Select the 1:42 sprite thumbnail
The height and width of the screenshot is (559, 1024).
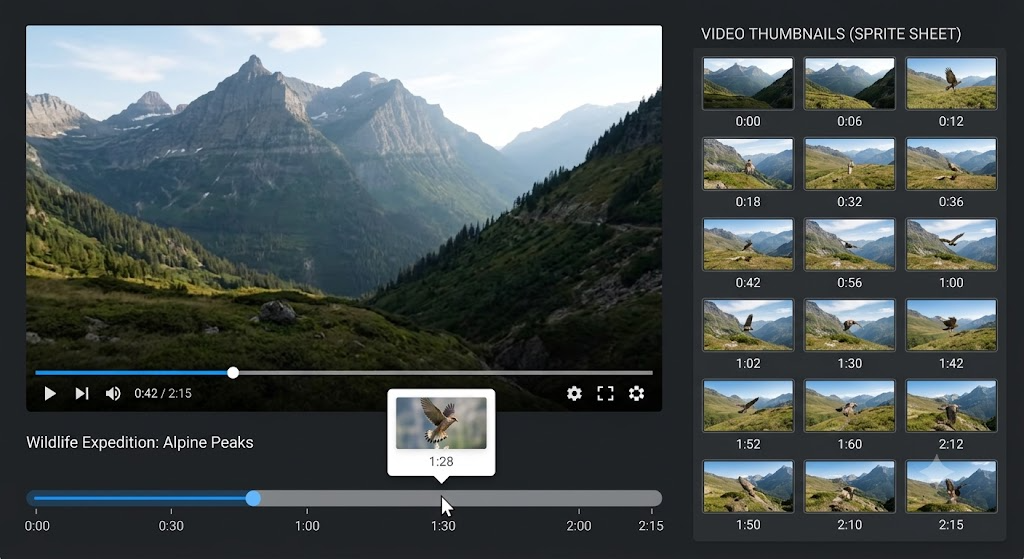coord(952,325)
